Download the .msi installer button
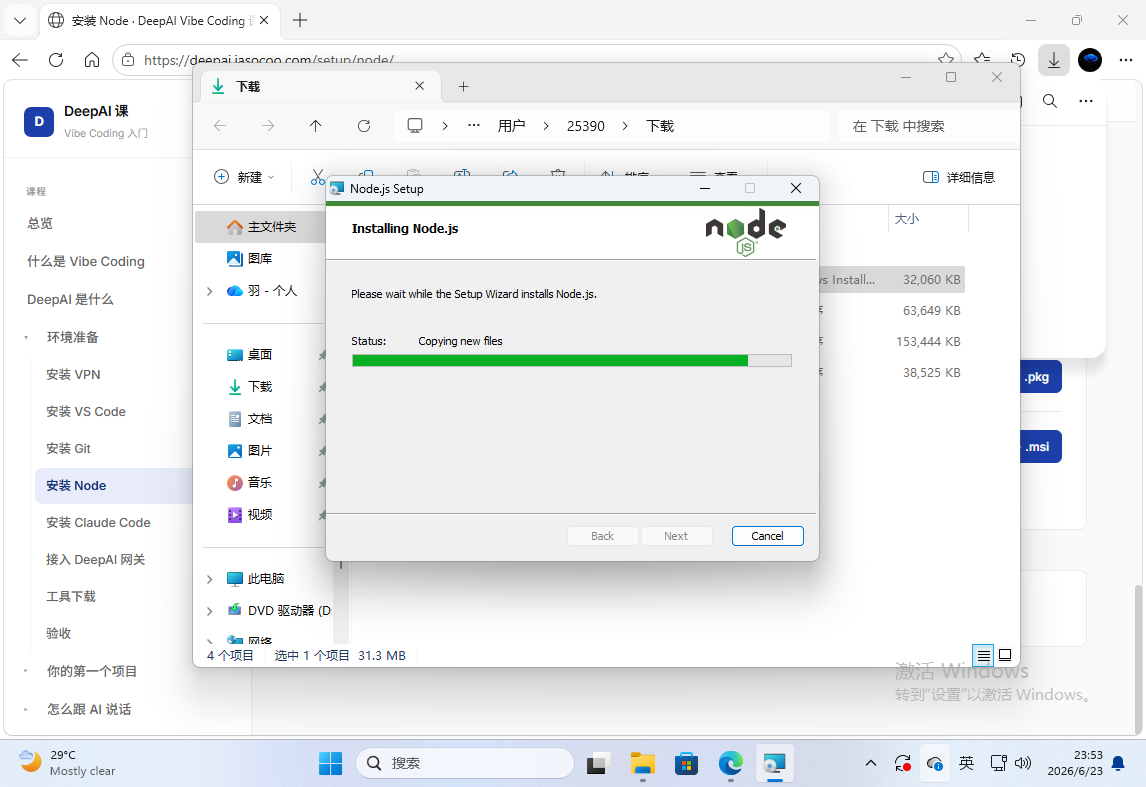 click(1040, 446)
